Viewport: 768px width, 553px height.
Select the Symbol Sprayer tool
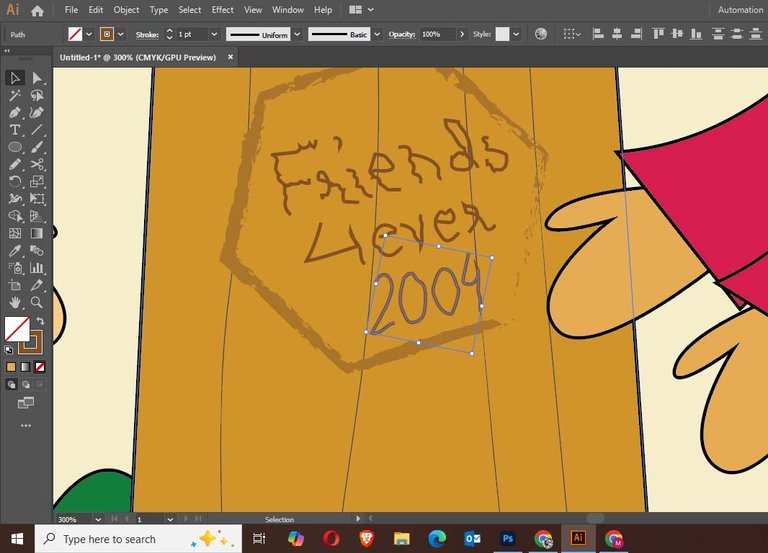click(15, 268)
